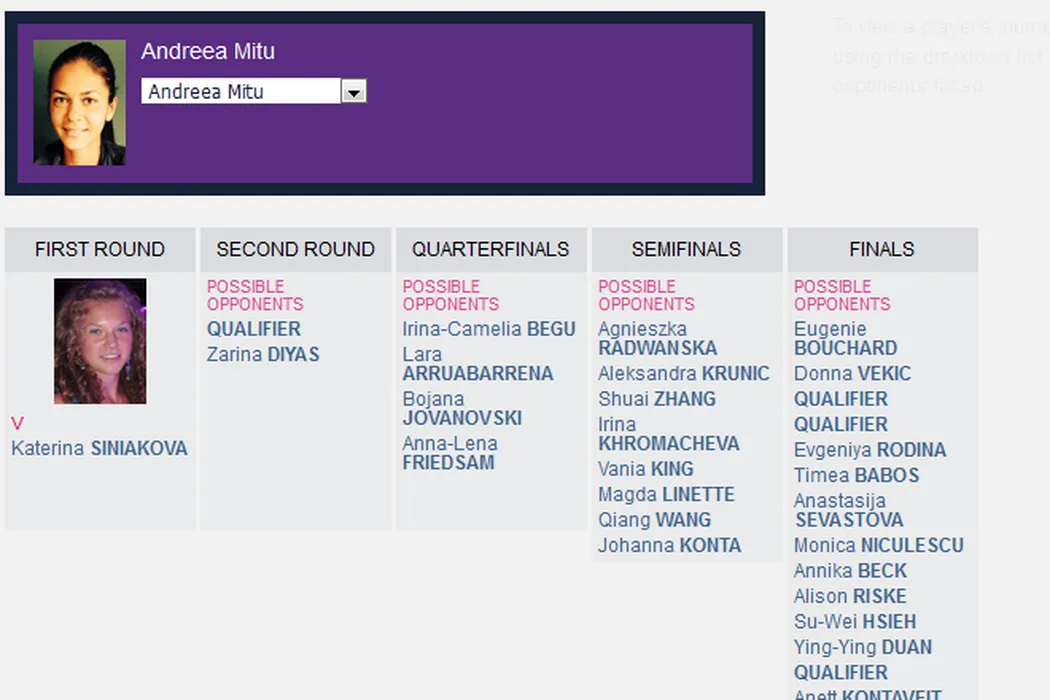Open Irina-Camelia Begu's link
The image size is (1050, 700).
489,329
